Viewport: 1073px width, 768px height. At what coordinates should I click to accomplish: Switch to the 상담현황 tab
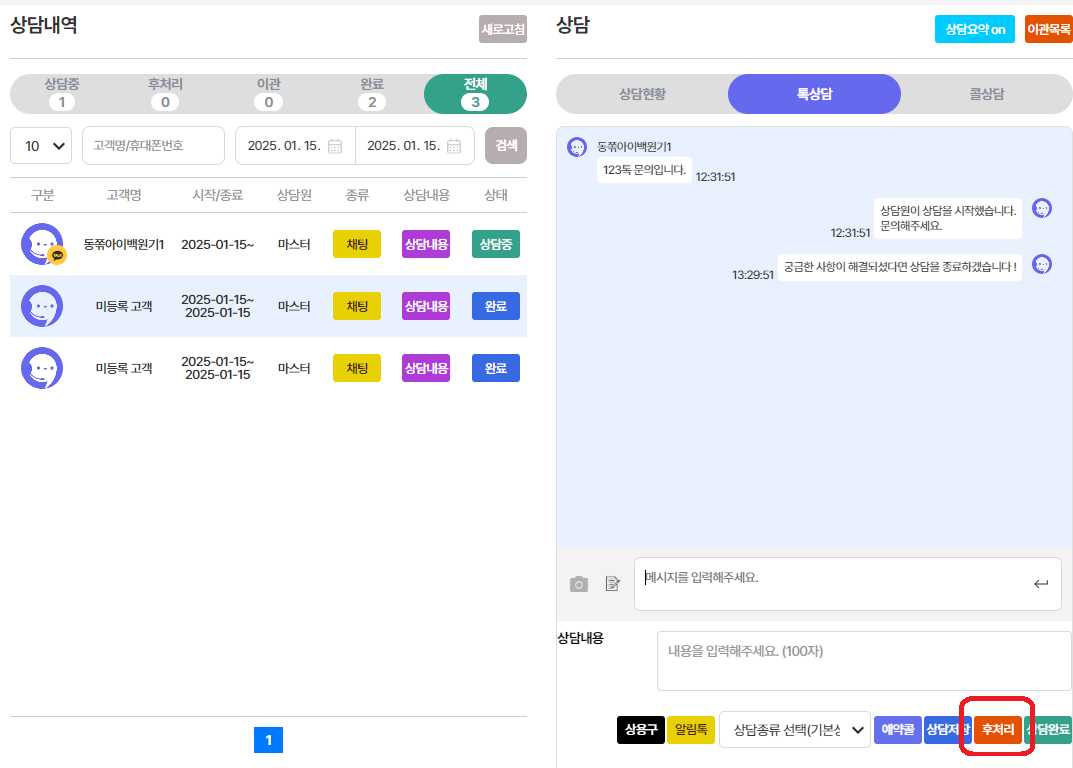tap(642, 94)
